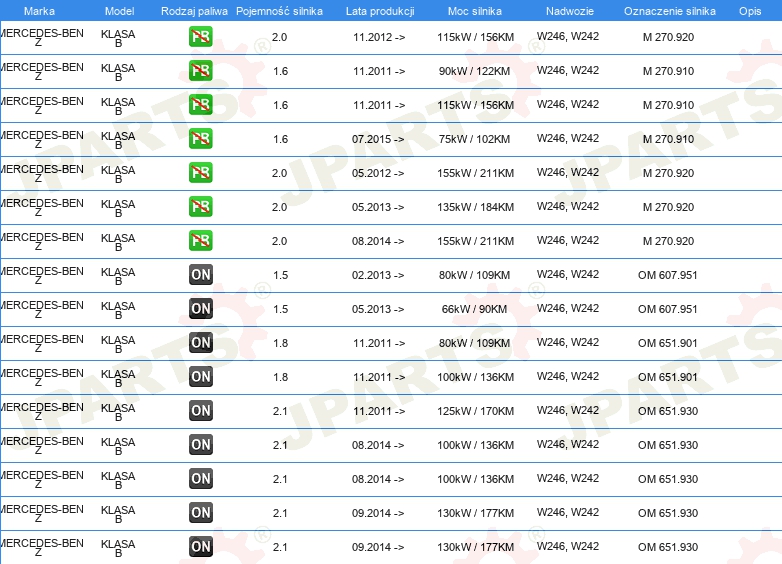Sort by the Marka column header

click(x=39, y=11)
